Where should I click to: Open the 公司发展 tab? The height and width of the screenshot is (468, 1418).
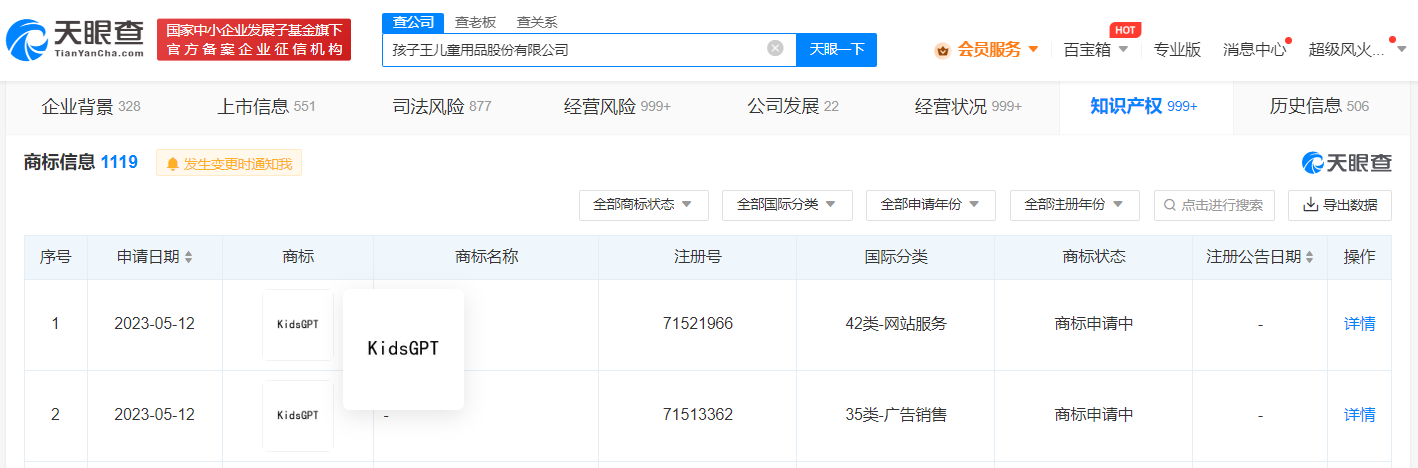point(792,107)
